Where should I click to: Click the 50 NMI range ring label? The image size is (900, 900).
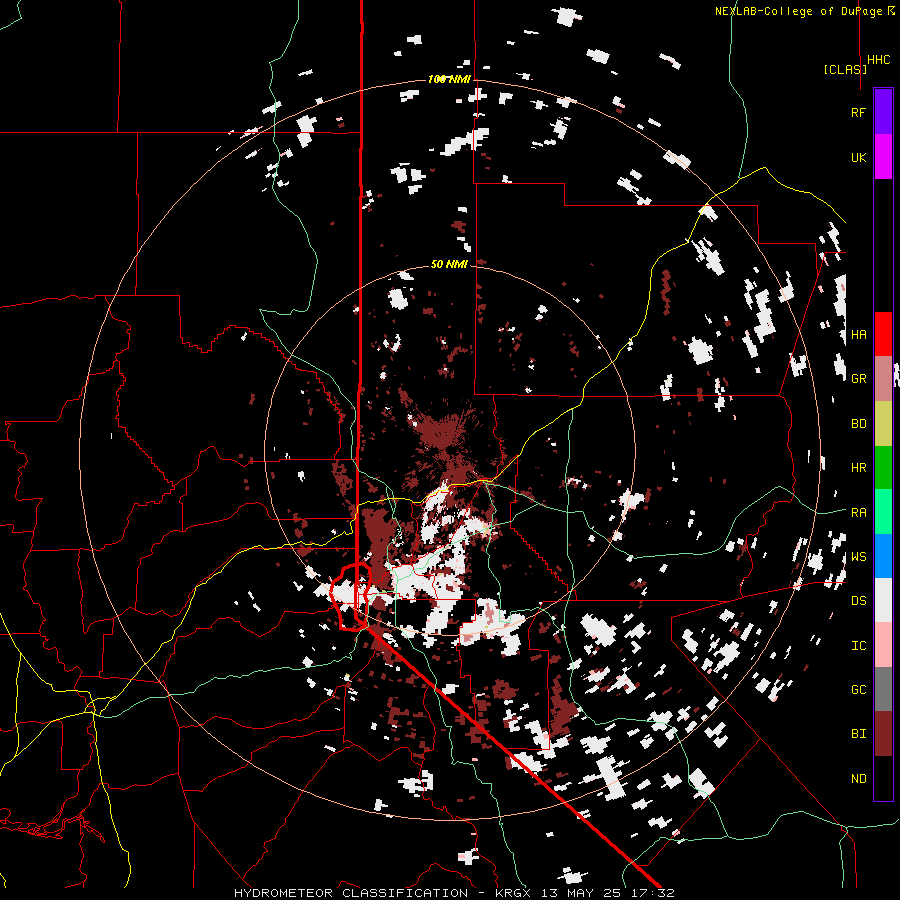pyautogui.click(x=449, y=264)
